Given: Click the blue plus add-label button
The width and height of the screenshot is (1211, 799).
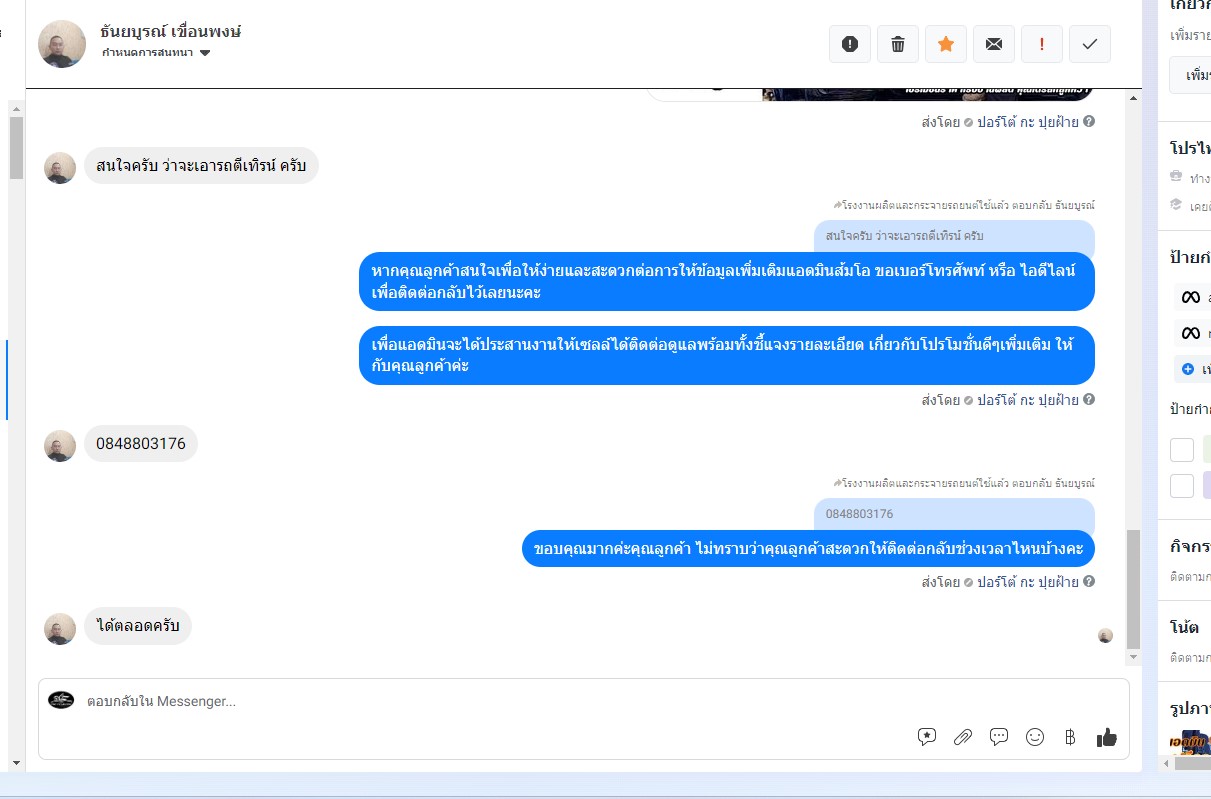Looking at the screenshot, I should tap(1188, 369).
